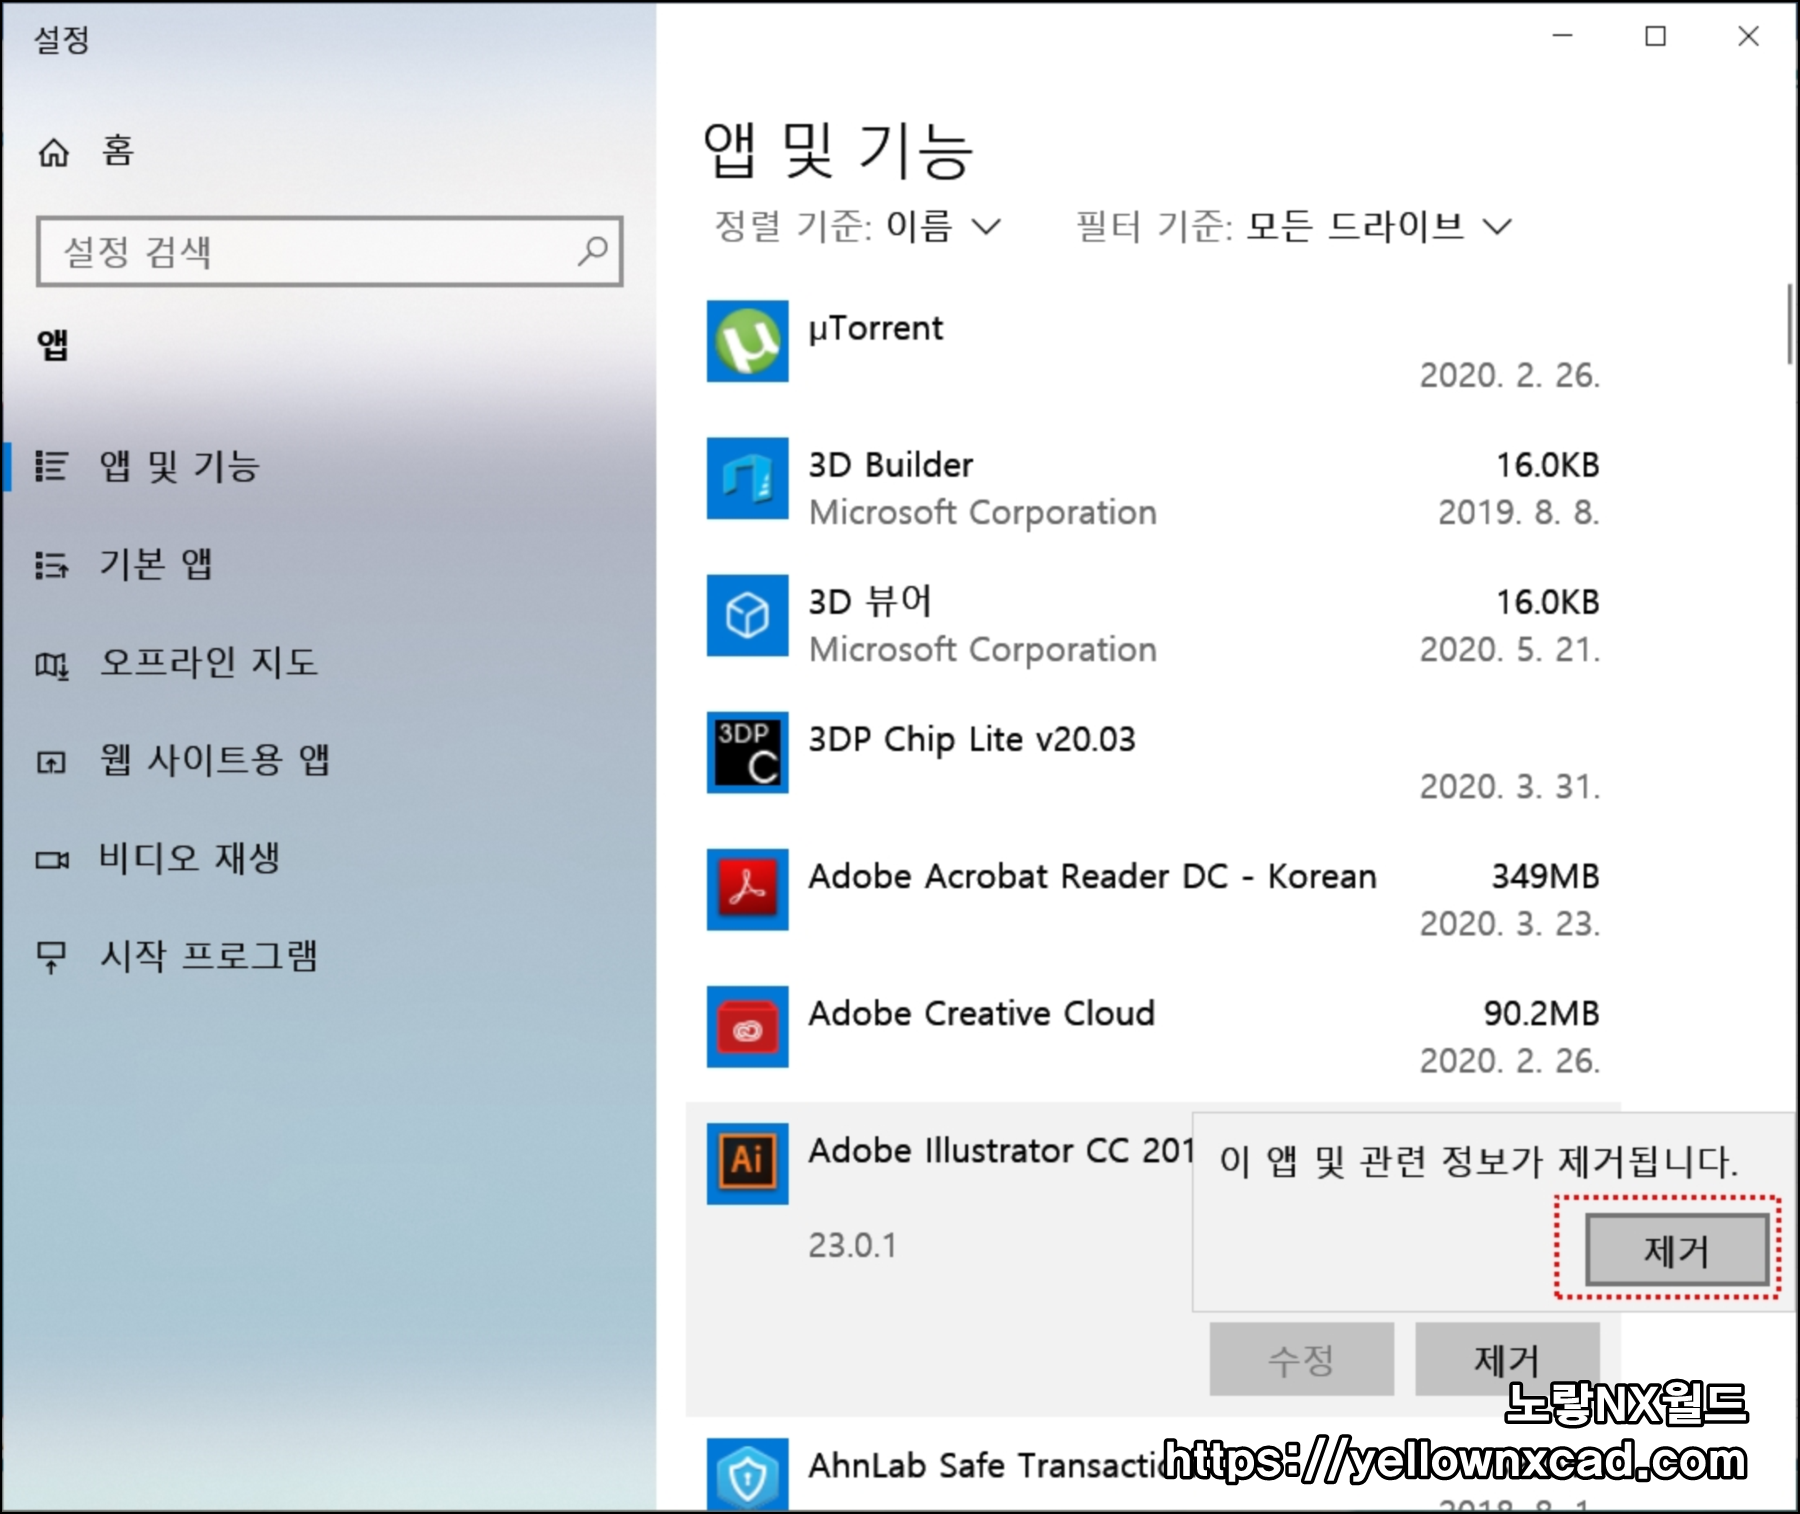Select the AhnLab Safe Transaction entry
1800x1514 pixels.
pos(985,1465)
